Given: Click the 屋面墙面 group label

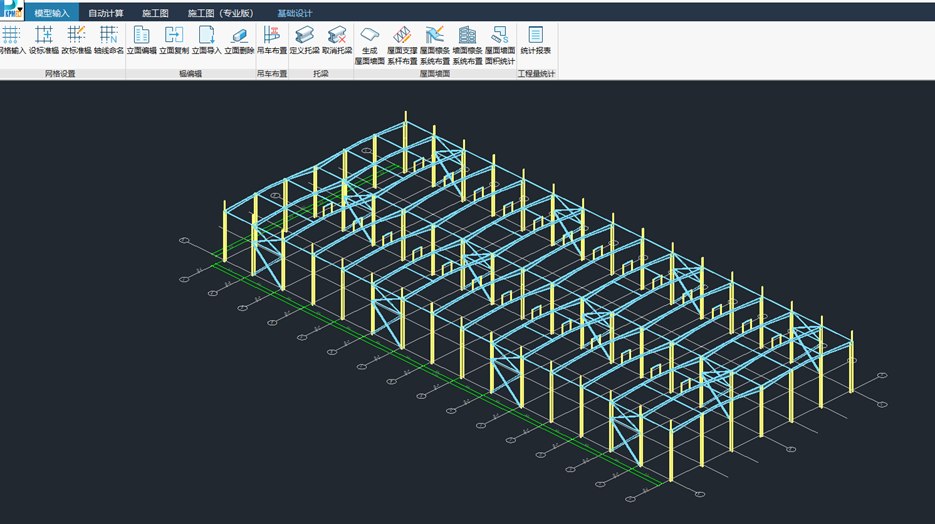Looking at the screenshot, I should point(435,74).
